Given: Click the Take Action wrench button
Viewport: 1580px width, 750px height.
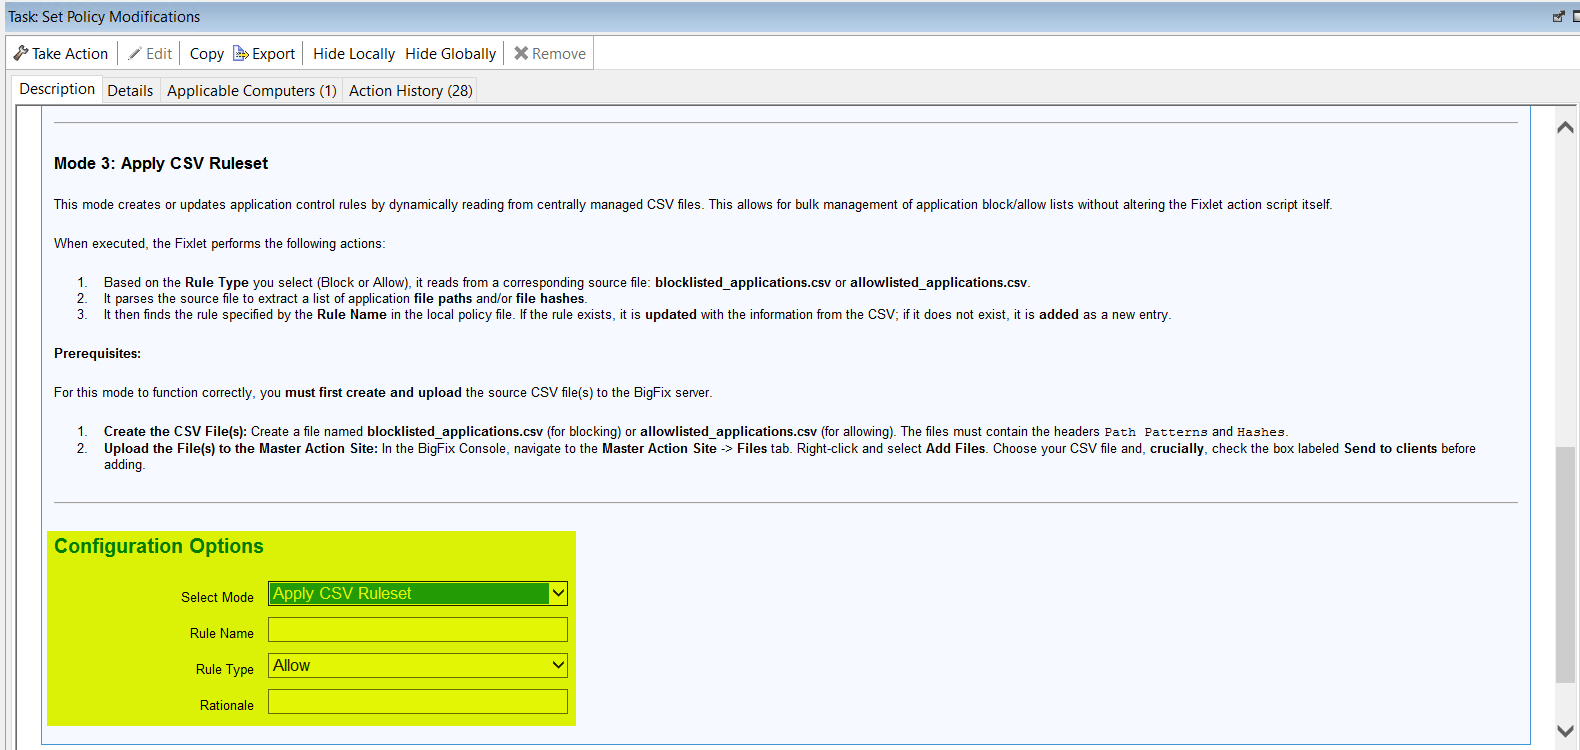Looking at the screenshot, I should (61, 54).
